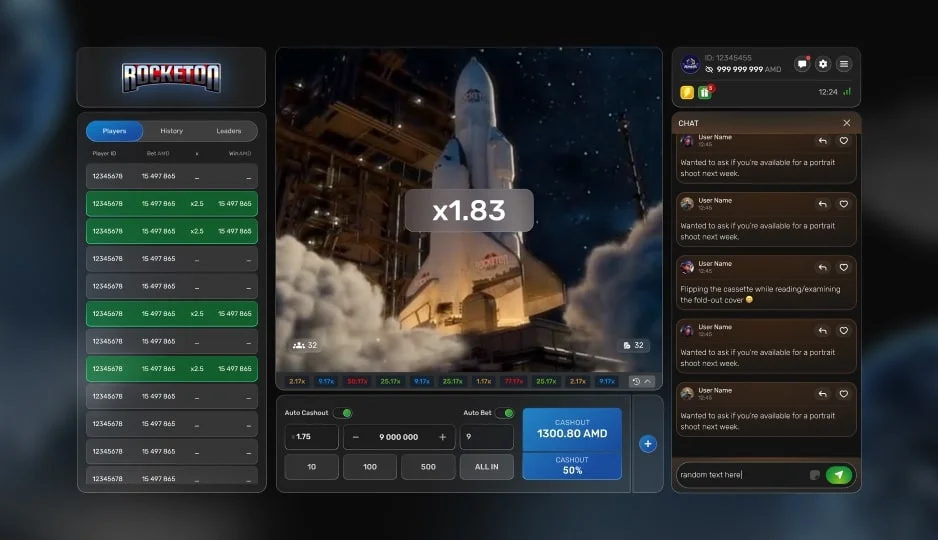Toggle the Auto Cashout switch
The image size is (938, 540).
(342, 413)
